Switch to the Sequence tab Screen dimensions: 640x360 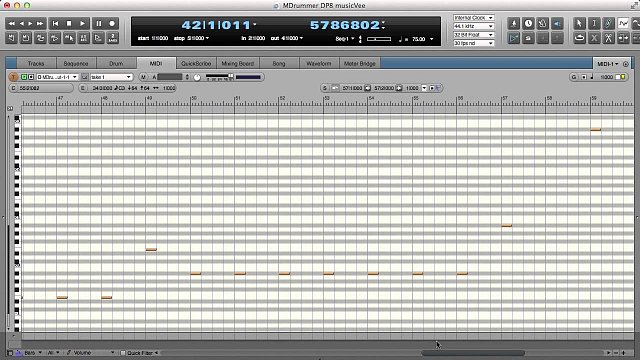click(76, 63)
